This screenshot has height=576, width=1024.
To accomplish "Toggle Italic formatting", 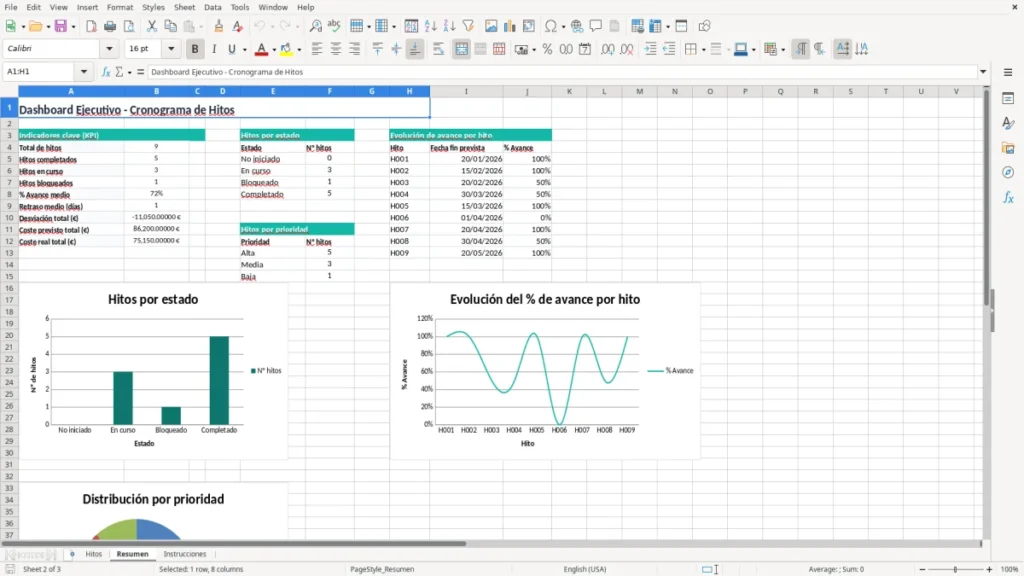I will 214,49.
